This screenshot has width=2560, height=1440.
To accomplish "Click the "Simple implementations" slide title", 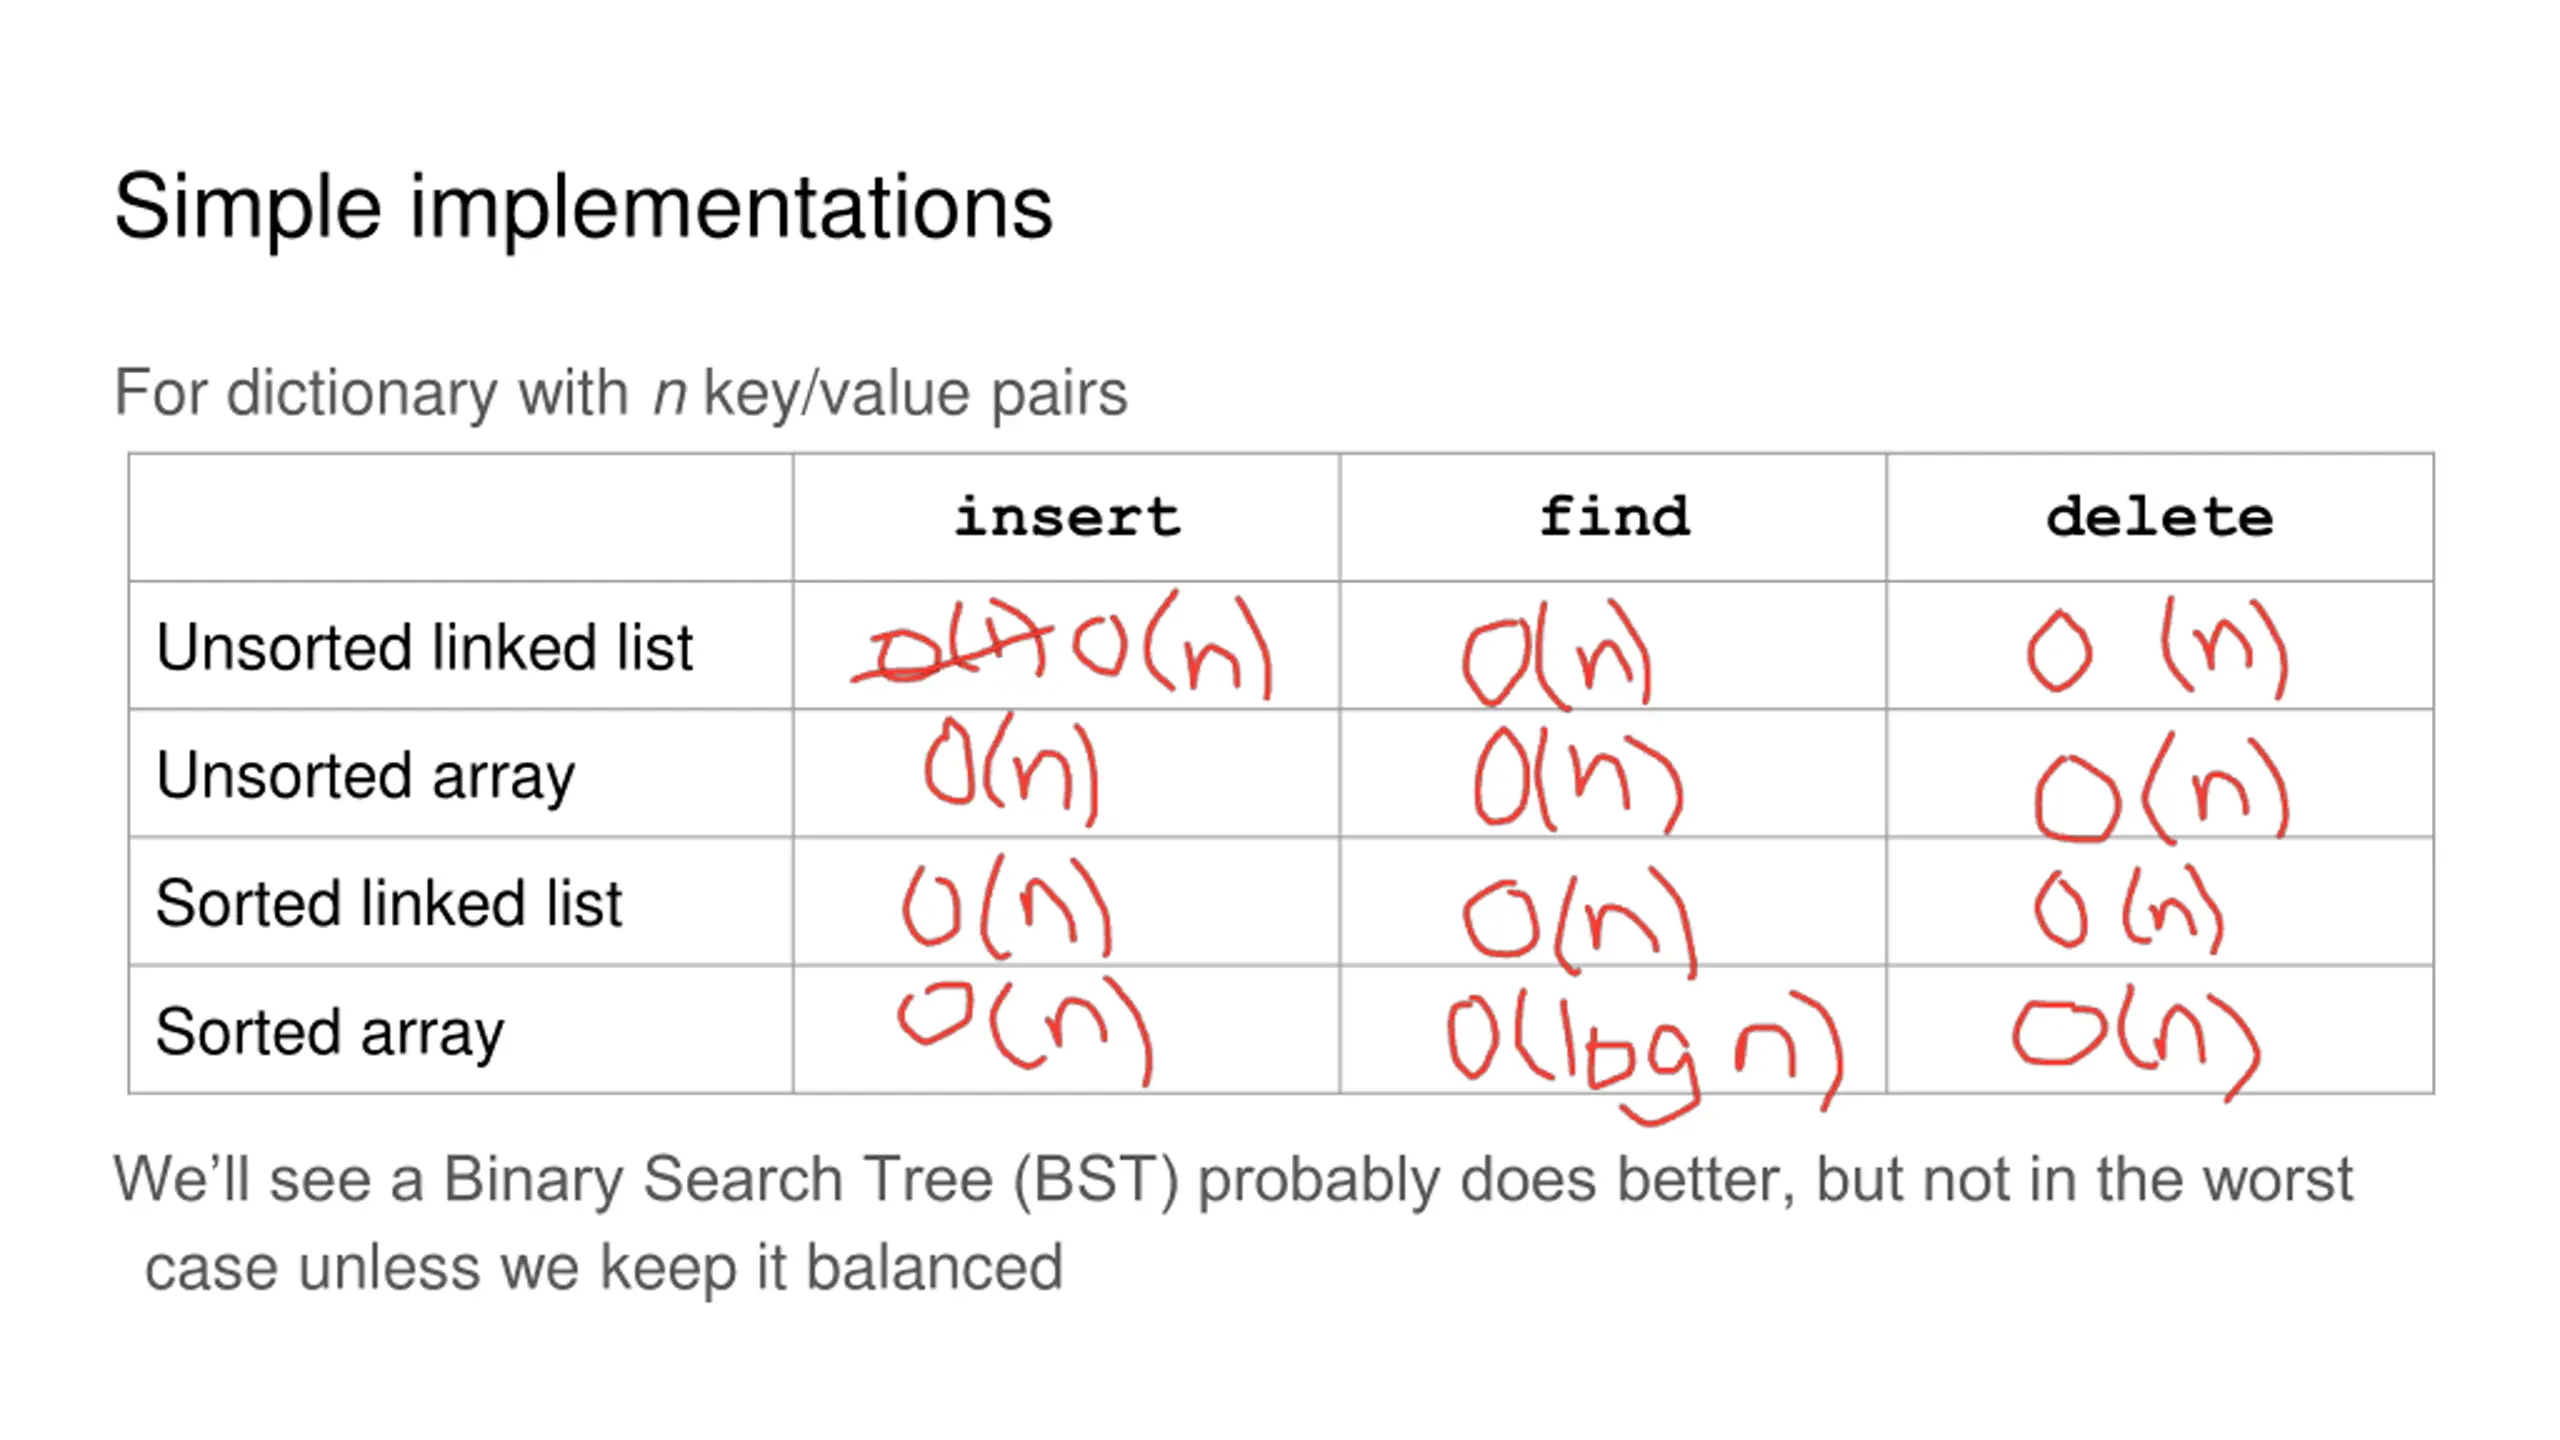I will point(583,207).
